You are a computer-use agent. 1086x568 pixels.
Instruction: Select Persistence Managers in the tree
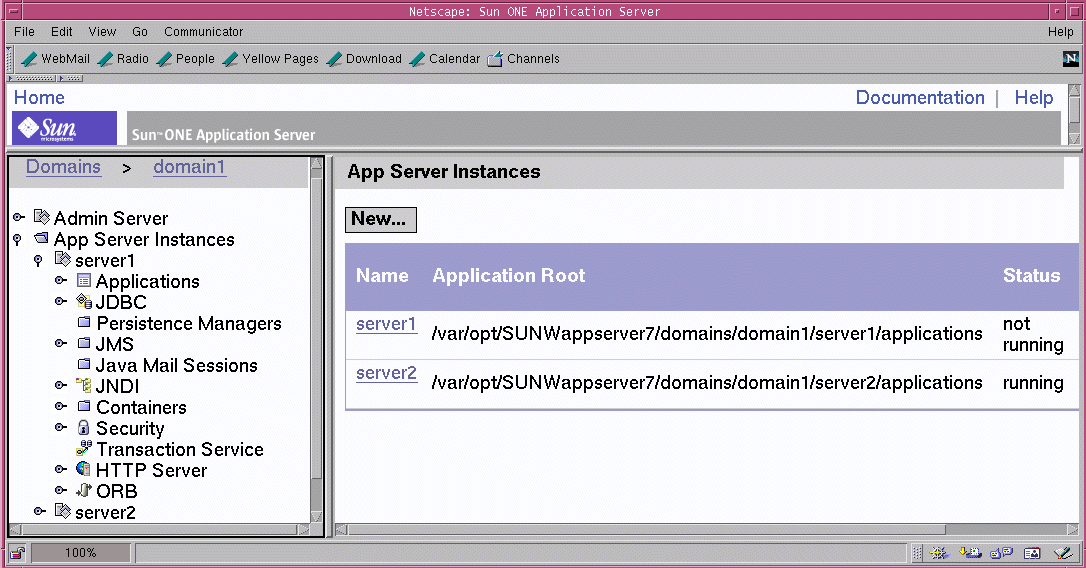188,324
